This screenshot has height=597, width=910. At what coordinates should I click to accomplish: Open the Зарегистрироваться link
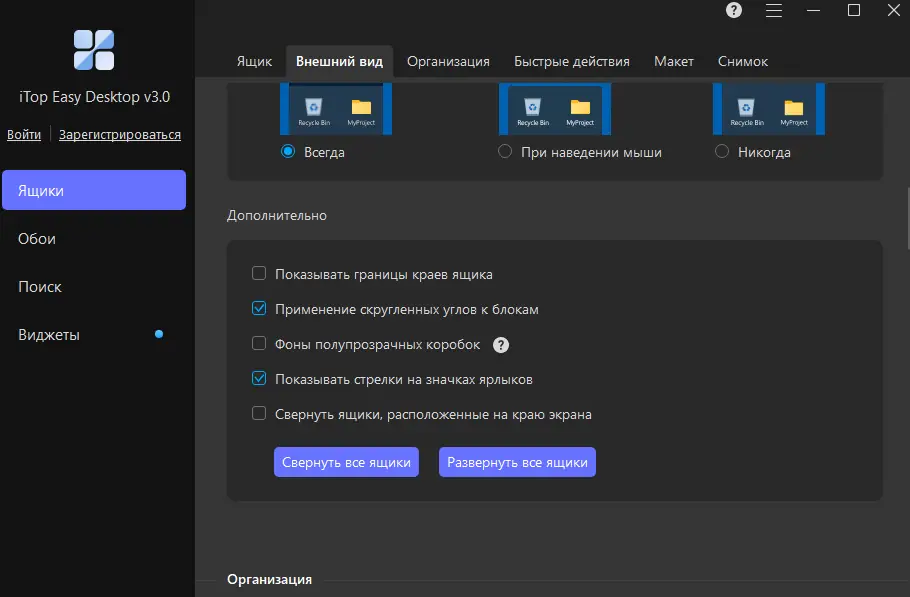point(120,135)
